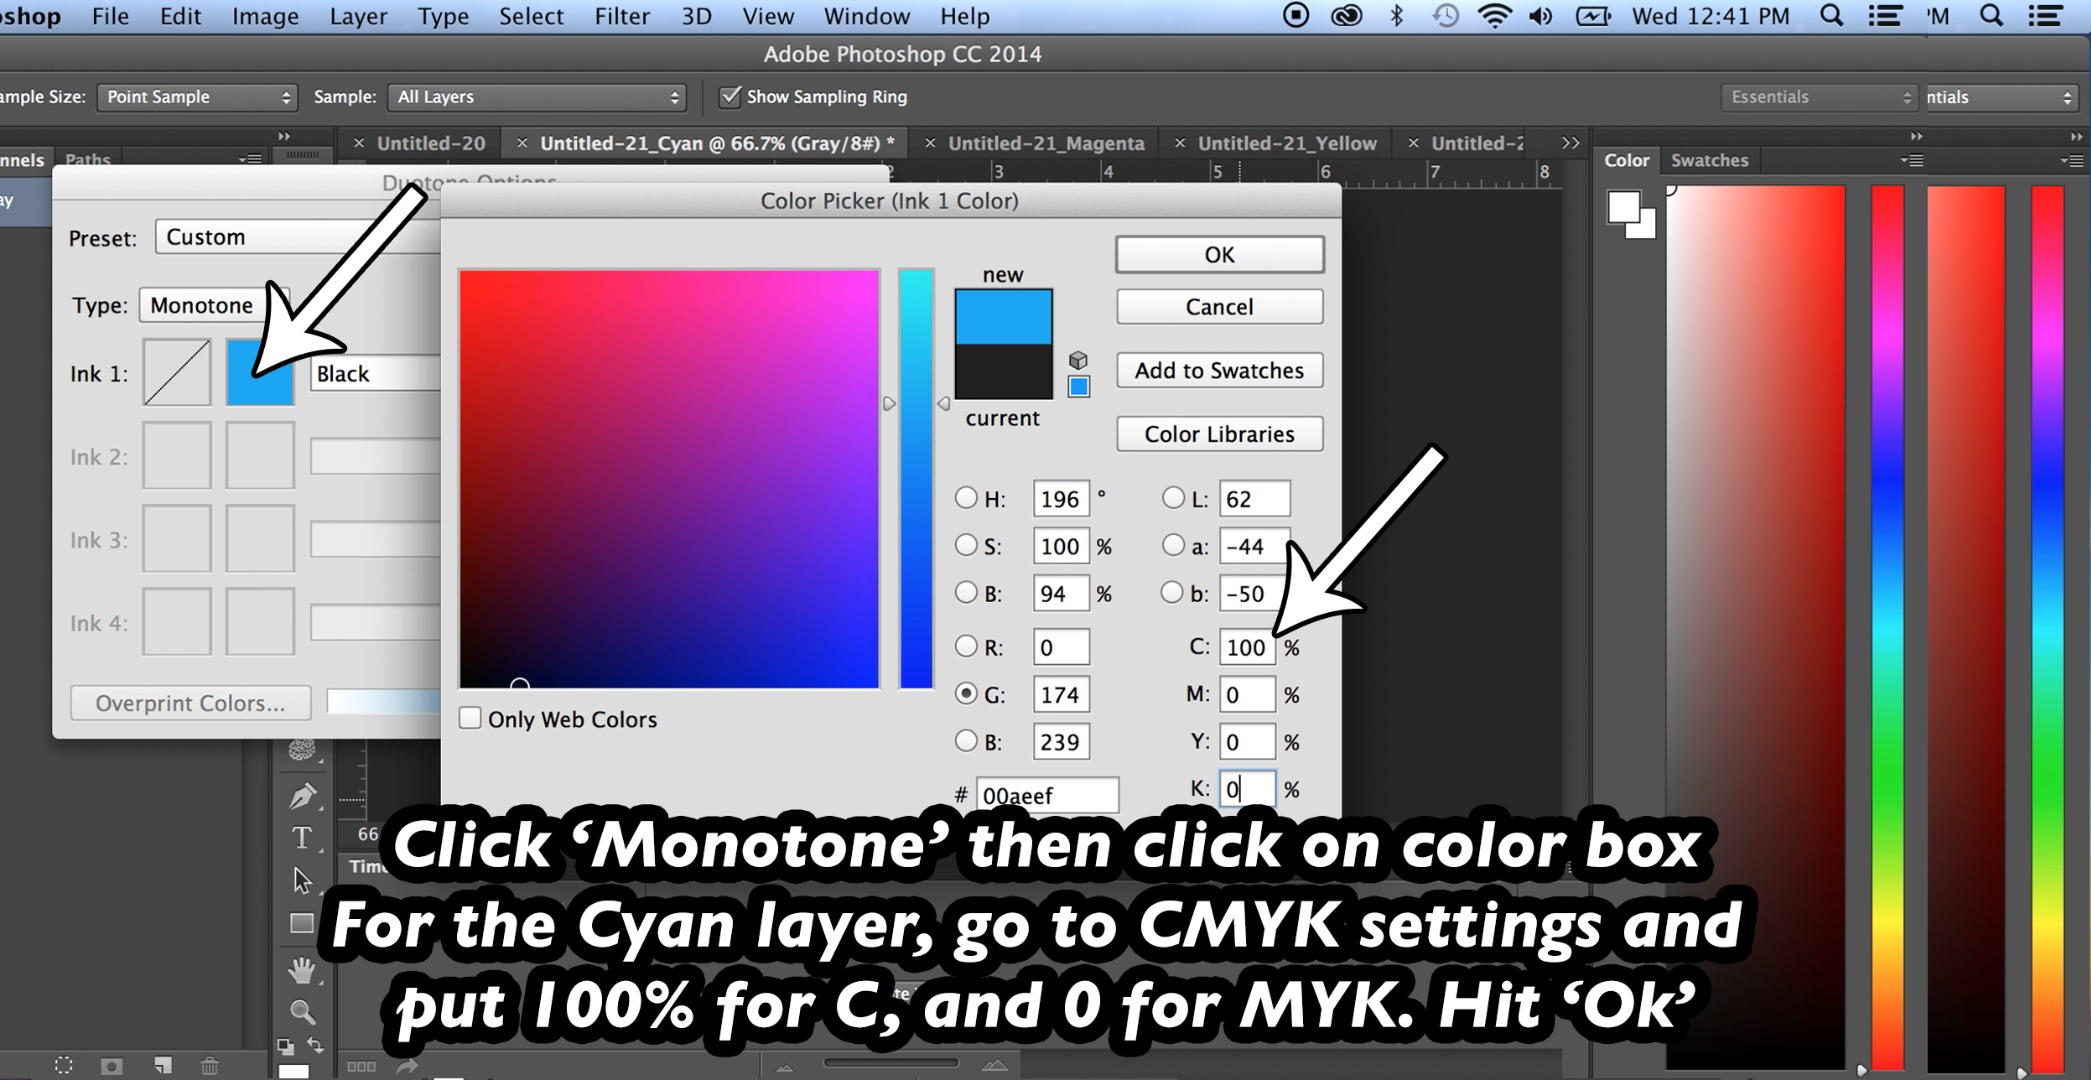This screenshot has width=2091, height=1080.
Task: Click the Color Libraries button
Action: click(1219, 434)
